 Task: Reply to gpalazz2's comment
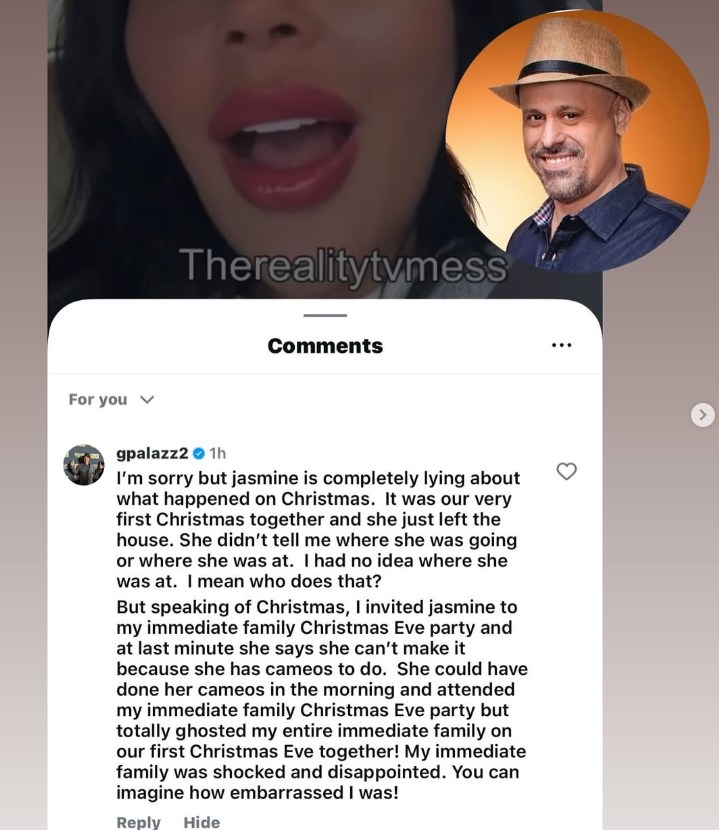[x=138, y=822]
